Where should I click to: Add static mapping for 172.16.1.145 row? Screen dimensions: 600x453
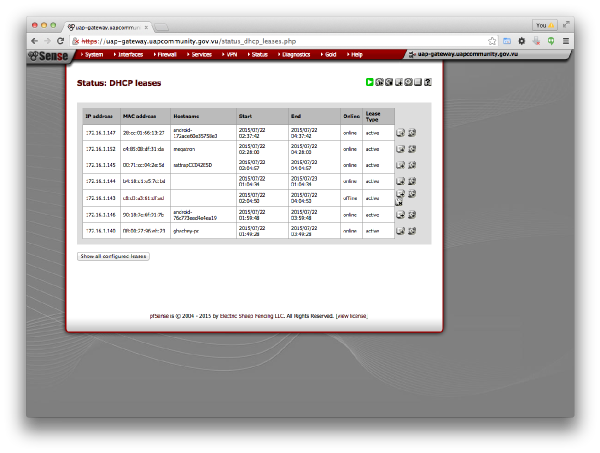click(400, 165)
